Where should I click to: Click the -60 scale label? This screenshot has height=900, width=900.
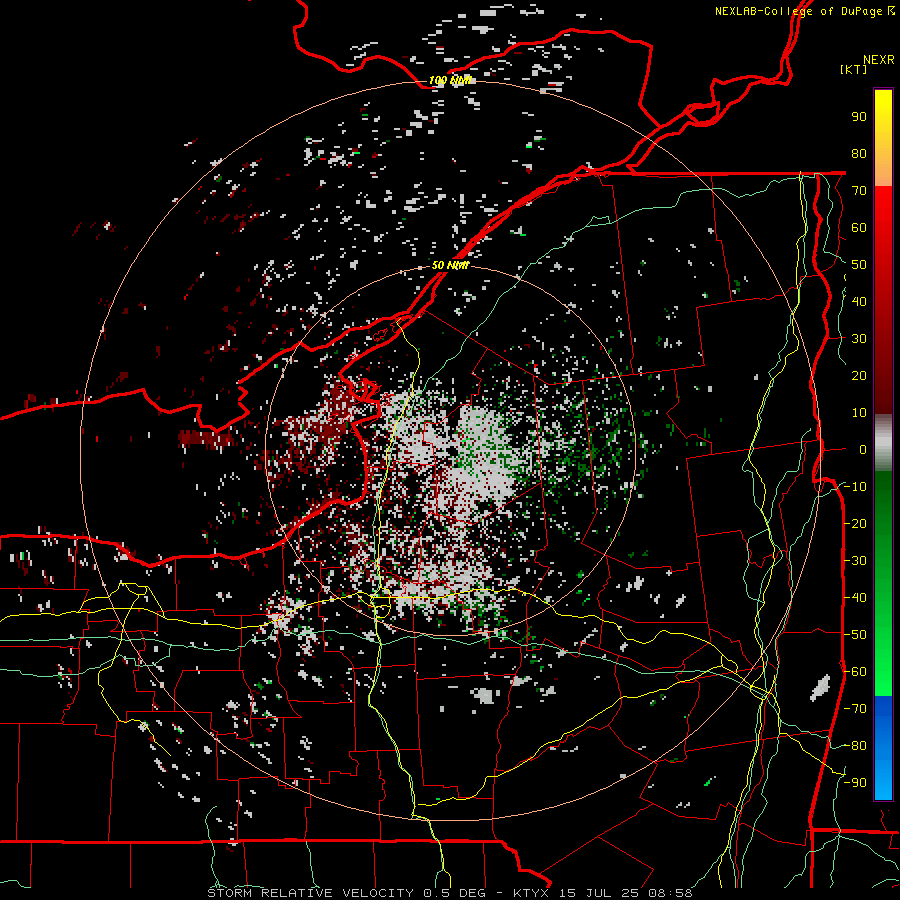pyautogui.click(x=855, y=672)
